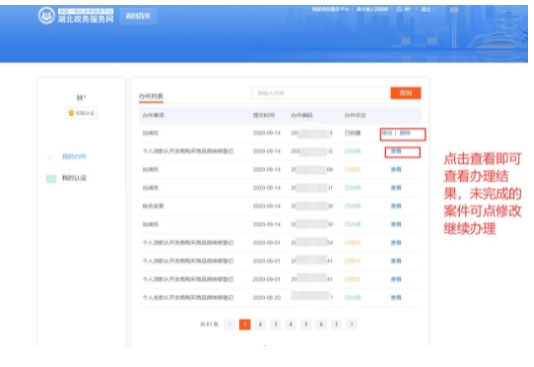The image size is (534, 367).
Task: Click 查看 on the 姓名变更 row
Action: 396,206
